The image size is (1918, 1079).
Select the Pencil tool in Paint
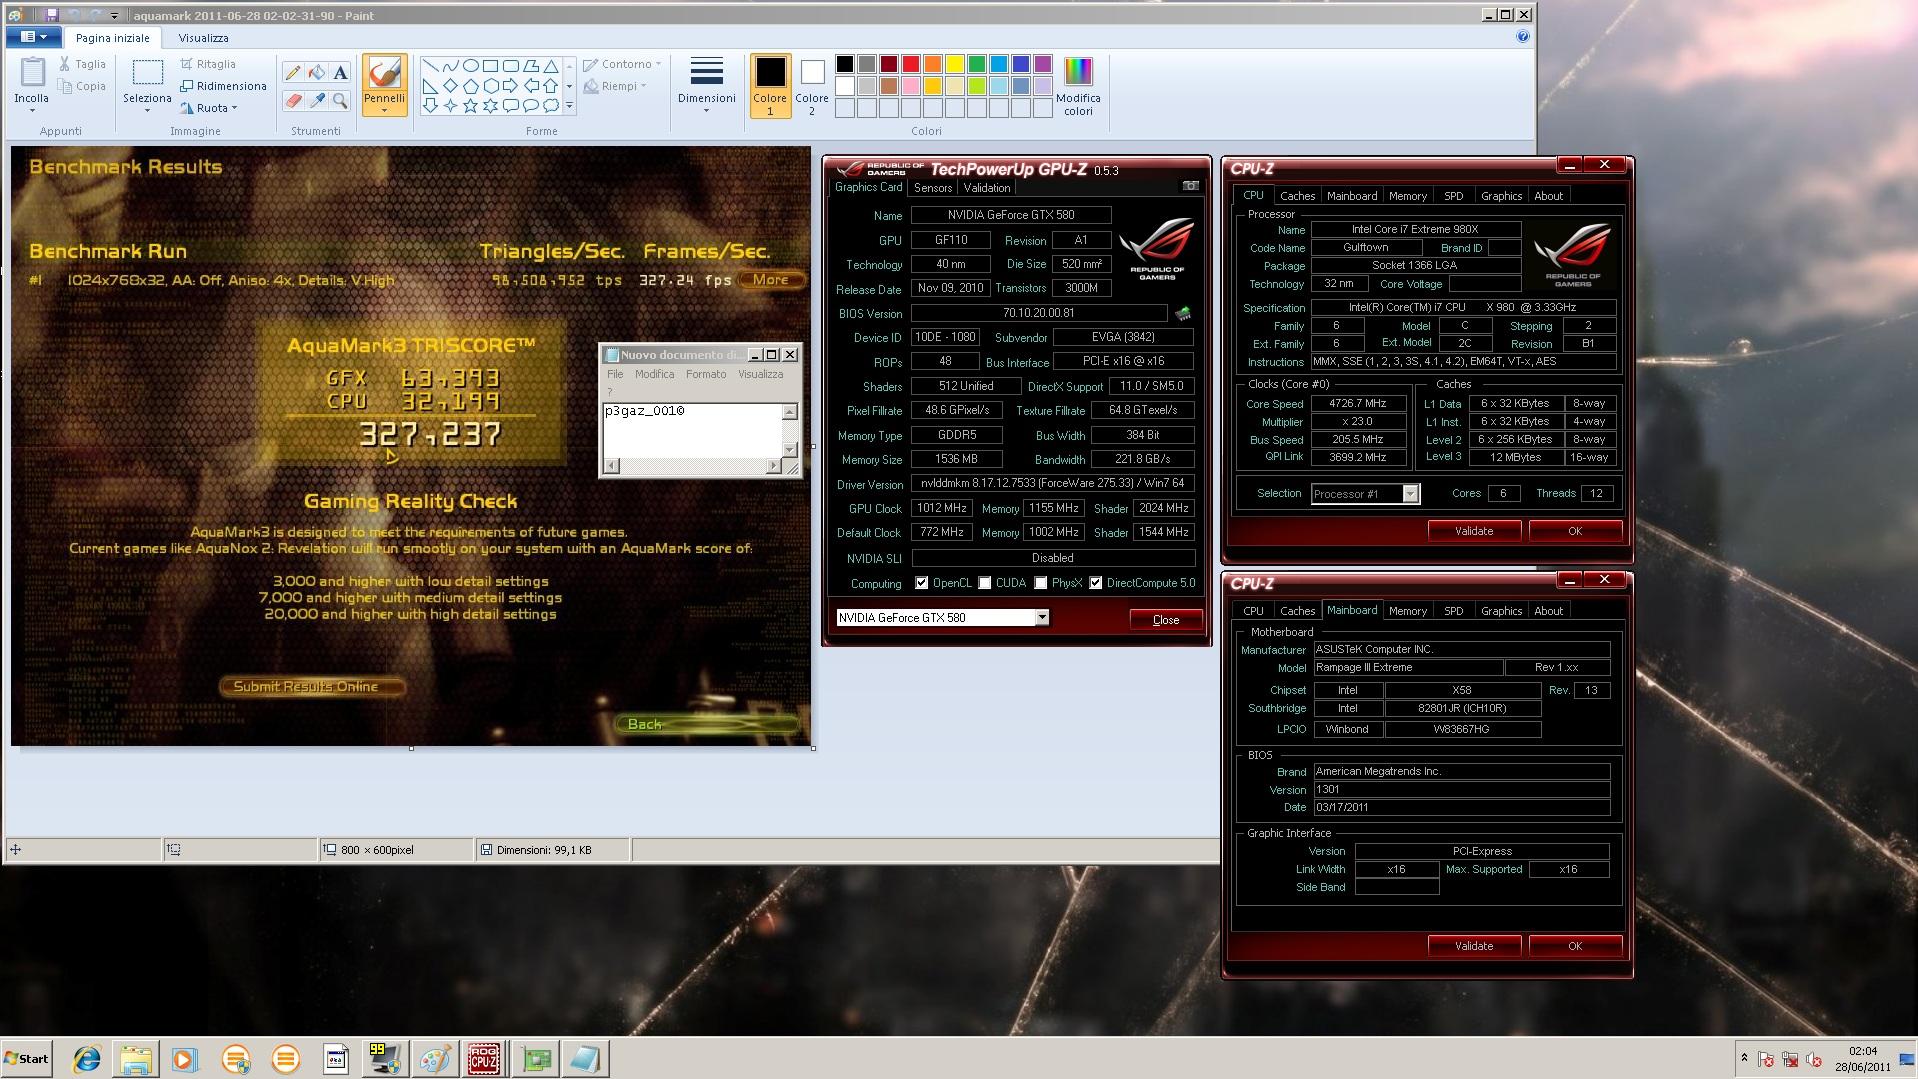[x=293, y=73]
